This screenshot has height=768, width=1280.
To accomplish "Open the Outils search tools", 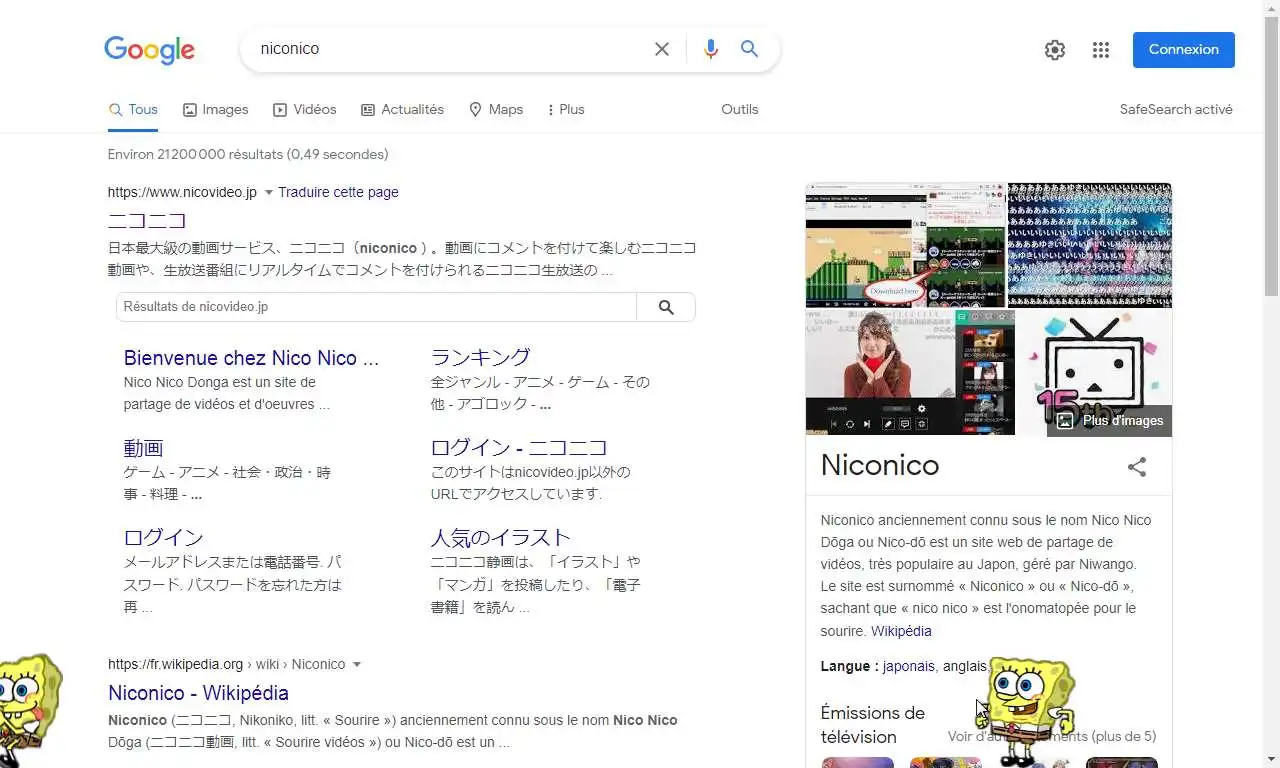I will (x=740, y=110).
